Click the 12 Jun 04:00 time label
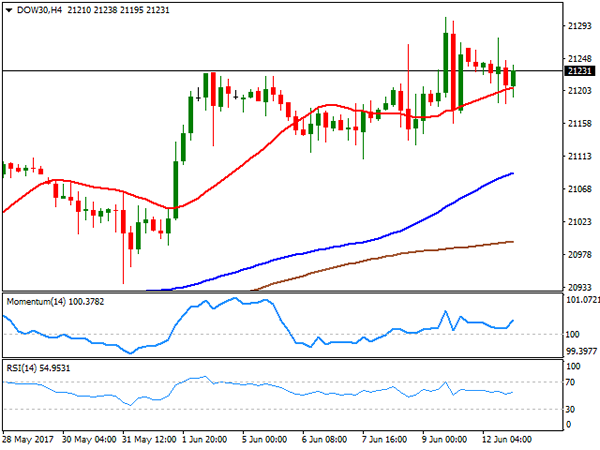600x450 pixels. 506,439
